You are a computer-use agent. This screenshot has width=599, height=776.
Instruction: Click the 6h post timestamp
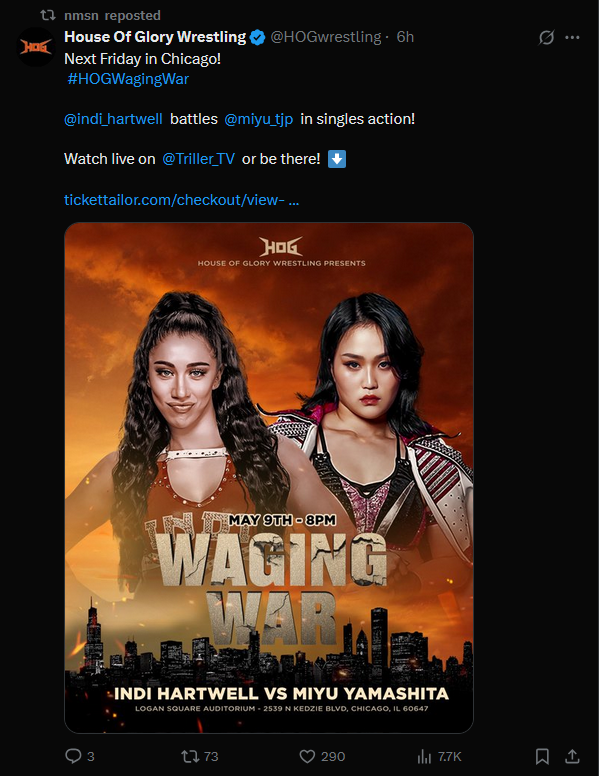(x=405, y=37)
